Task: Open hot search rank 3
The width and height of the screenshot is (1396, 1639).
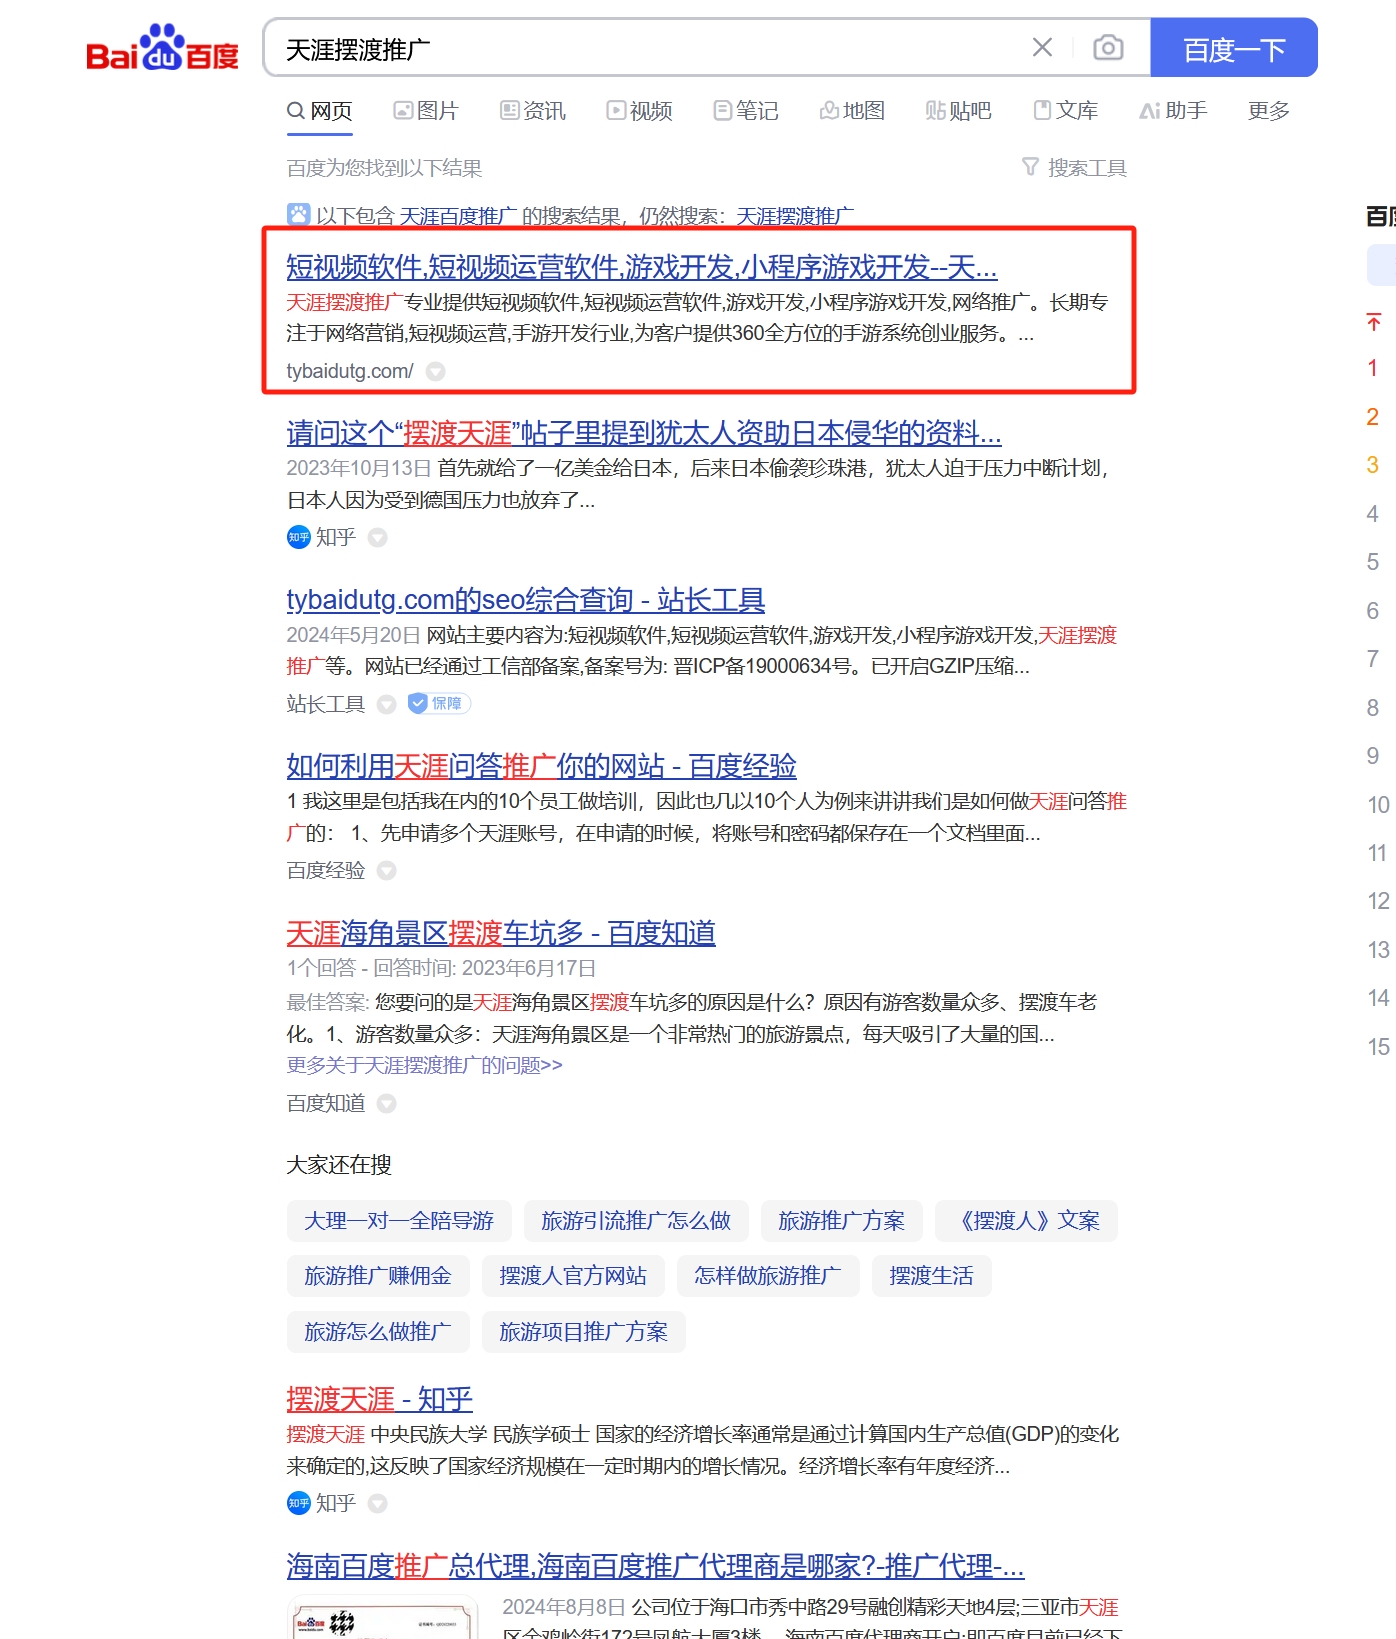Action: click(1373, 465)
